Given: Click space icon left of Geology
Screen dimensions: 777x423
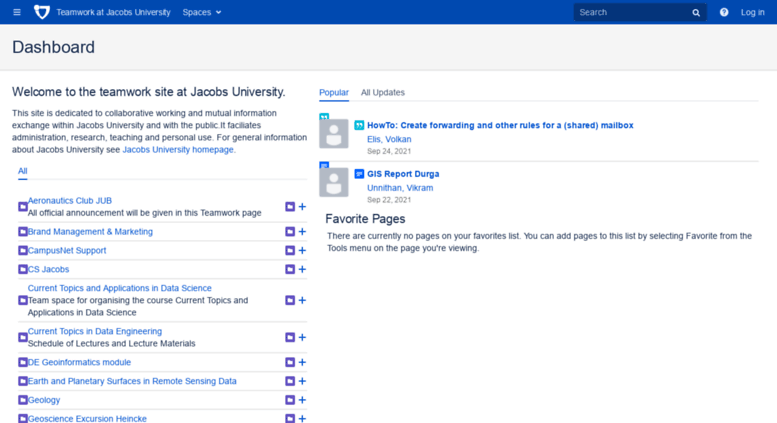Looking at the screenshot, I should [23, 400].
